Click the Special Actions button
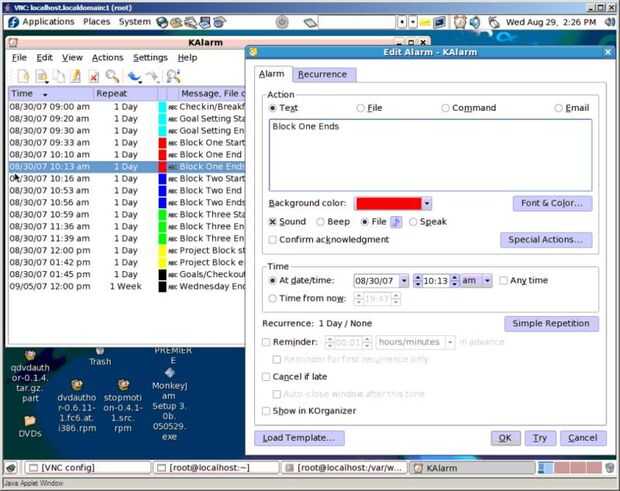 click(x=546, y=240)
